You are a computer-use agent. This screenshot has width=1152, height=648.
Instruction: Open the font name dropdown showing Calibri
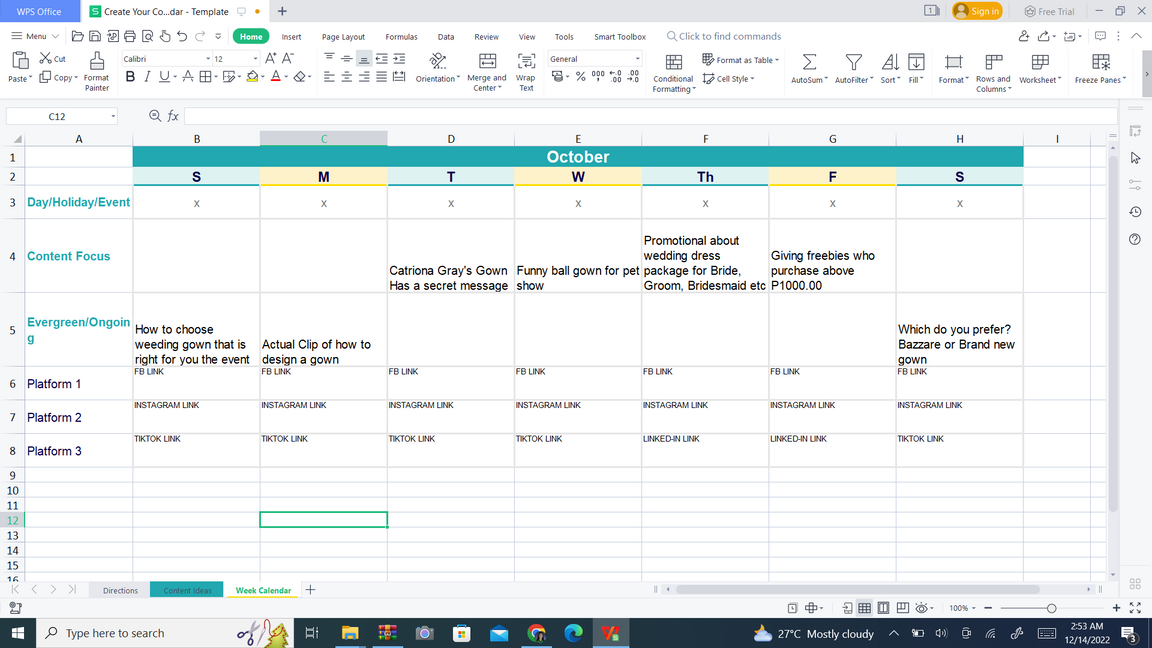click(208, 59)
